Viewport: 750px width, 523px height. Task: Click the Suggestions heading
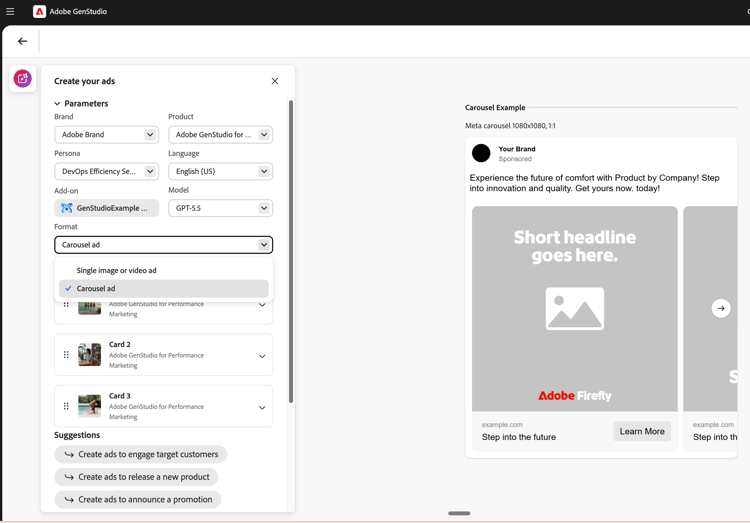77,435
